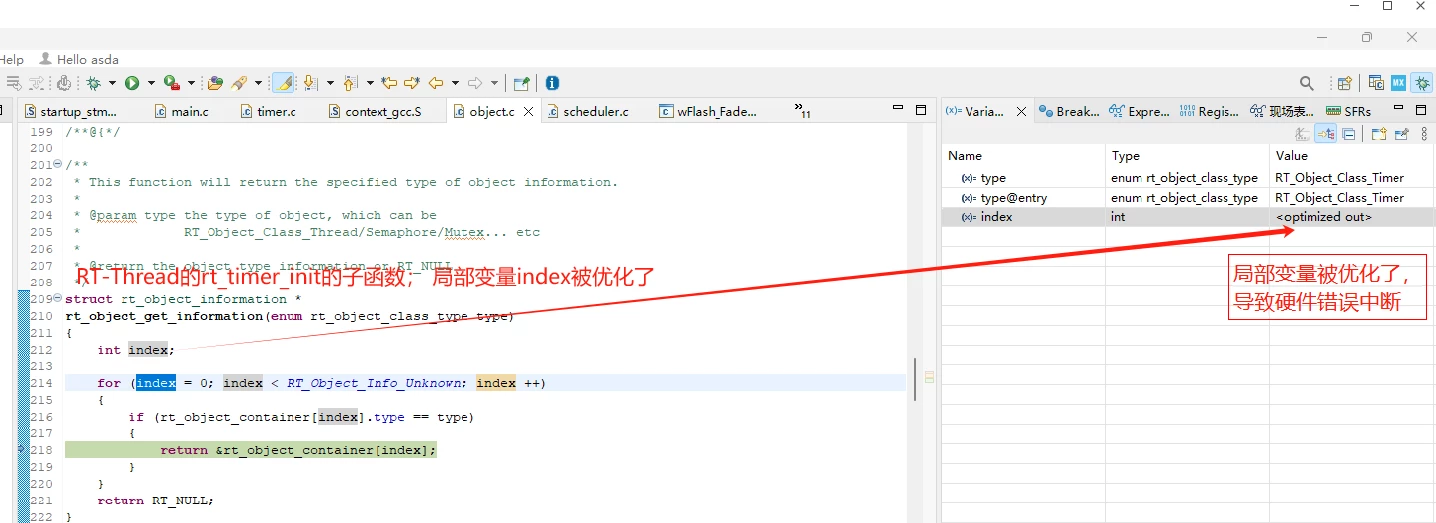Screen dimensions: 1436x523
Task: Click Collapse All in Variables view
Action: [x=1348, y=134]
